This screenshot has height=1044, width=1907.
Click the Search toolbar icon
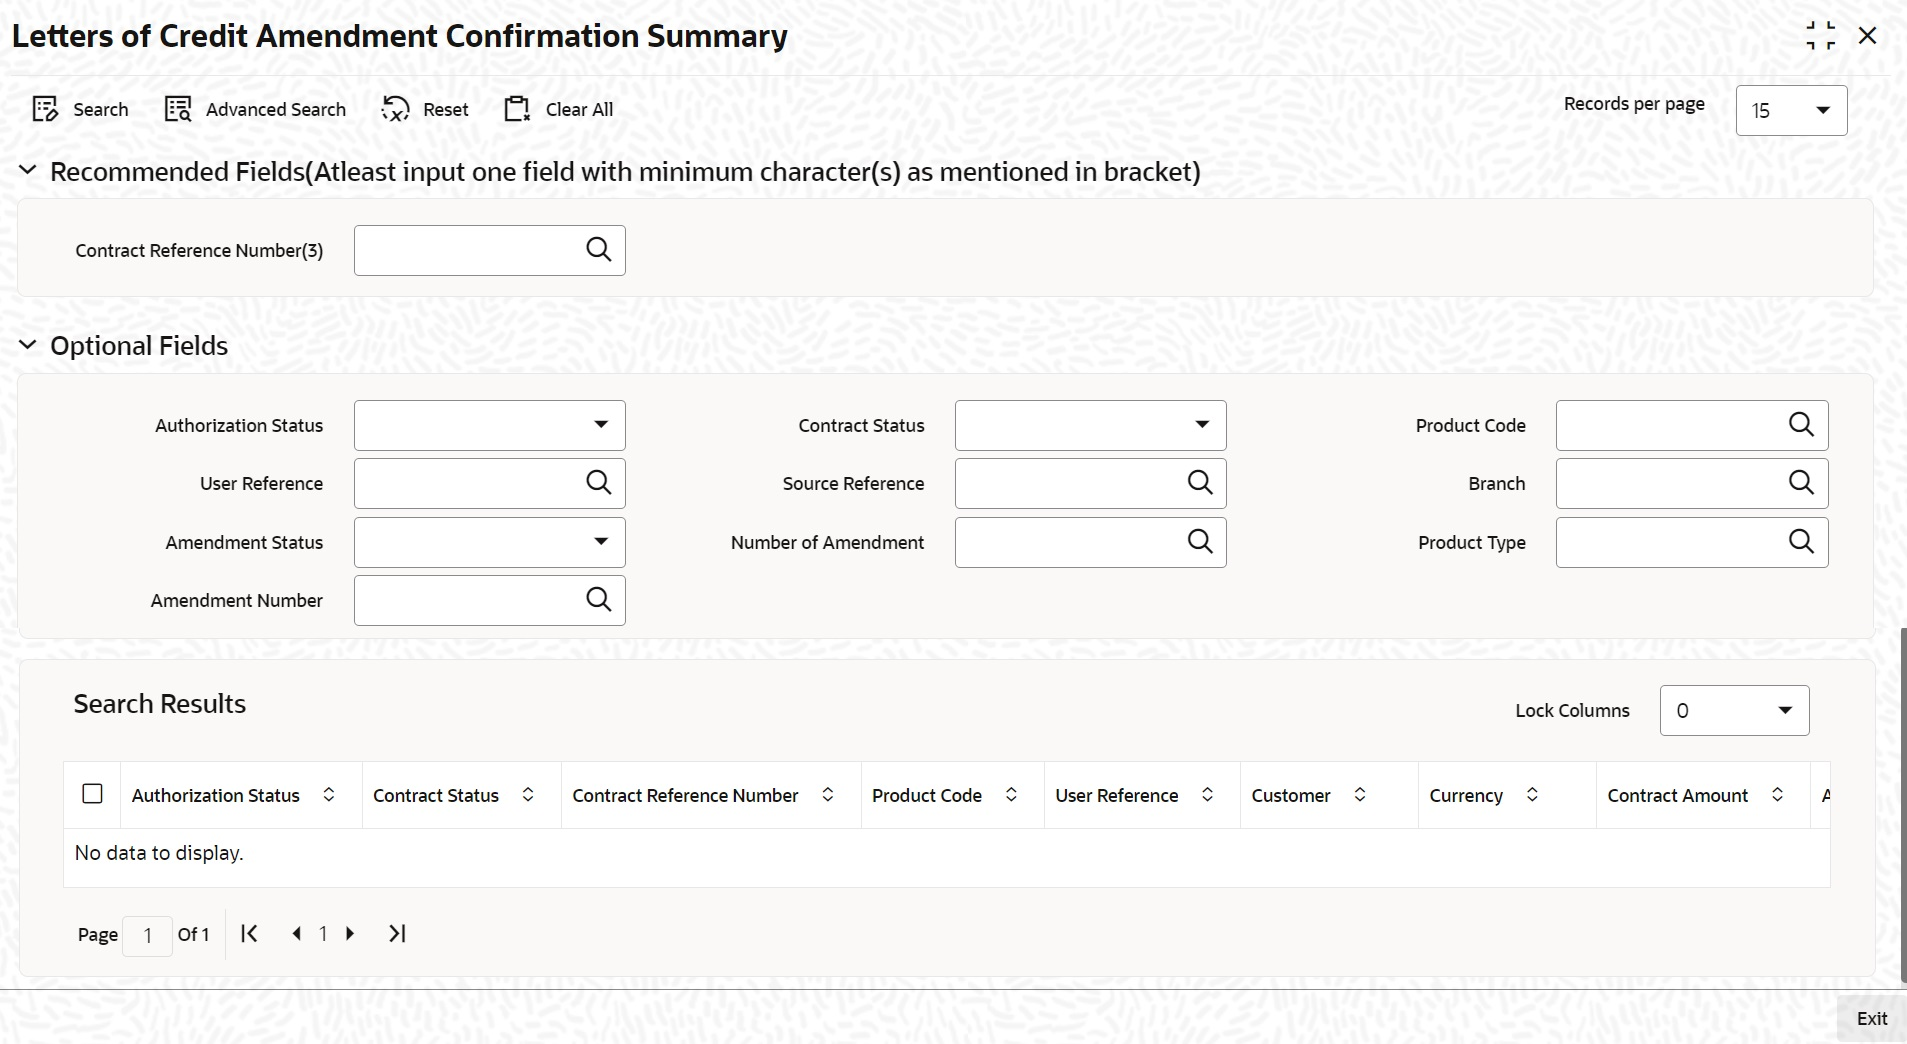click(46, 109)
